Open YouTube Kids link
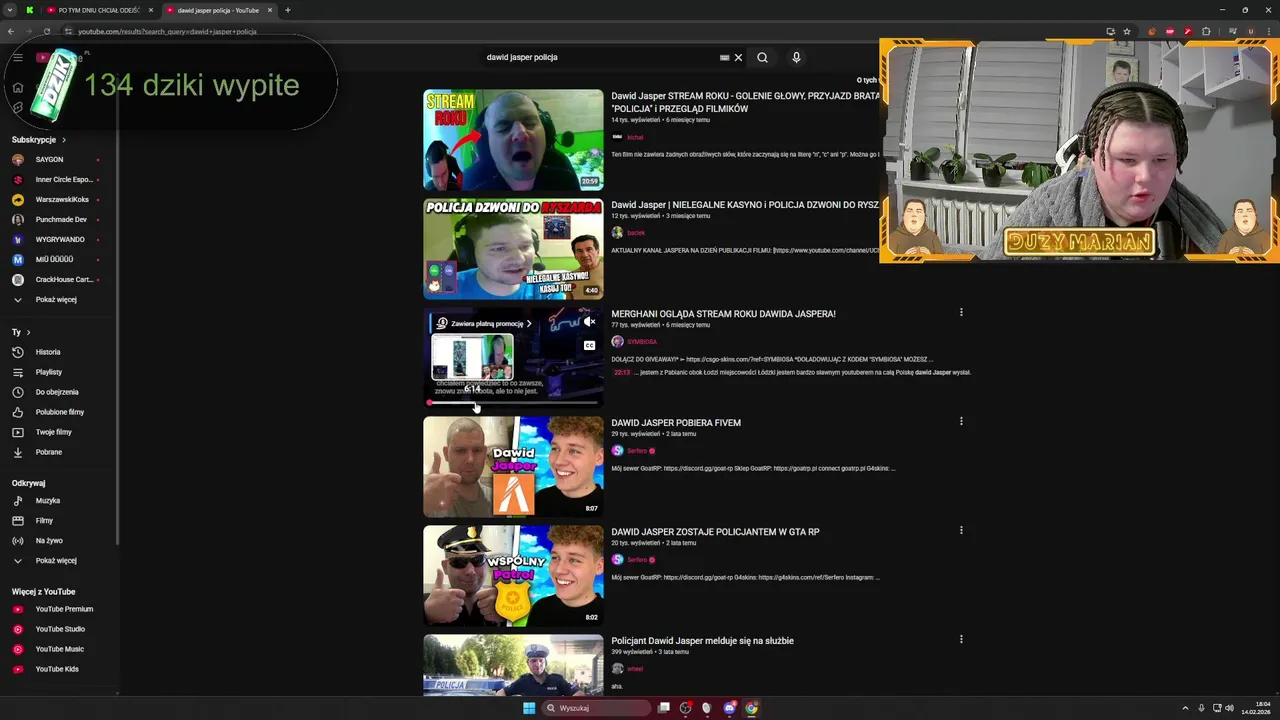This screenshot has height=720, width=1280. tap(57, 669)
